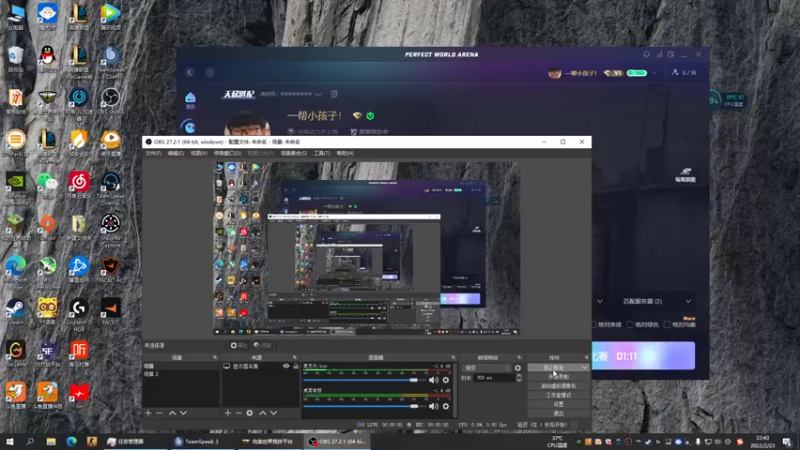Open Desktop Audio settings gear

(x=446, y=406)
